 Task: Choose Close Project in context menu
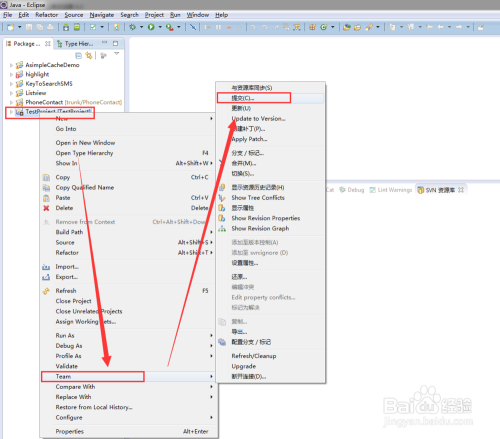pos(129,301)
